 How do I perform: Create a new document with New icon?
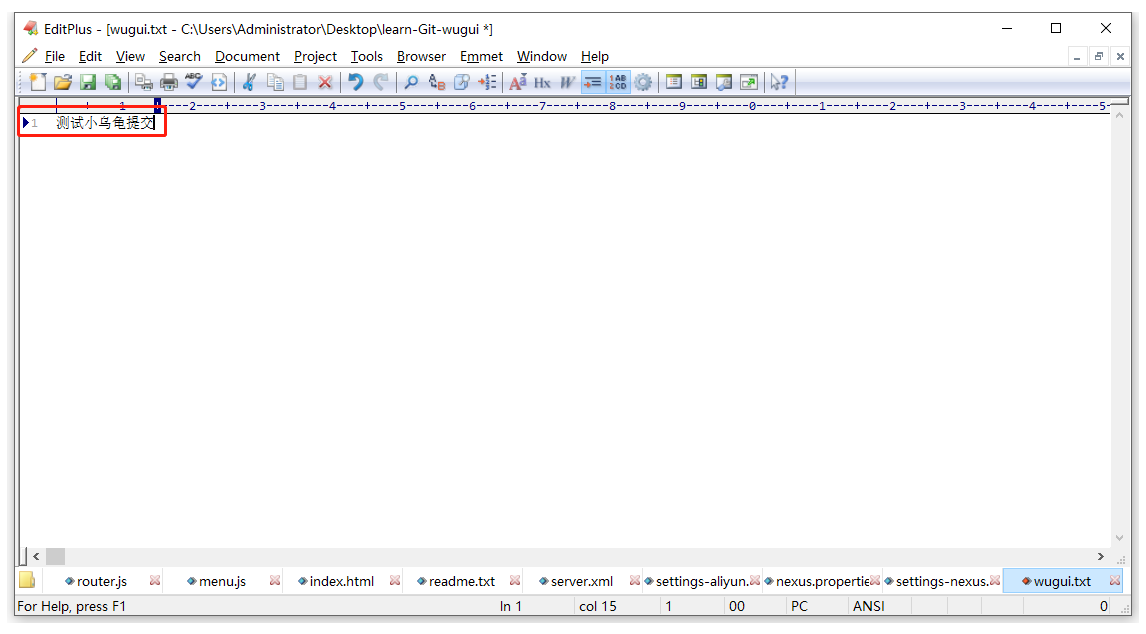37,82
